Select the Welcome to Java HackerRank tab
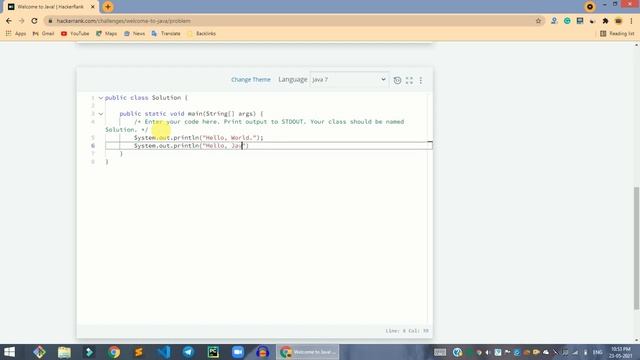Viewport: 640px width, 360px height. [x=51, y=7]
